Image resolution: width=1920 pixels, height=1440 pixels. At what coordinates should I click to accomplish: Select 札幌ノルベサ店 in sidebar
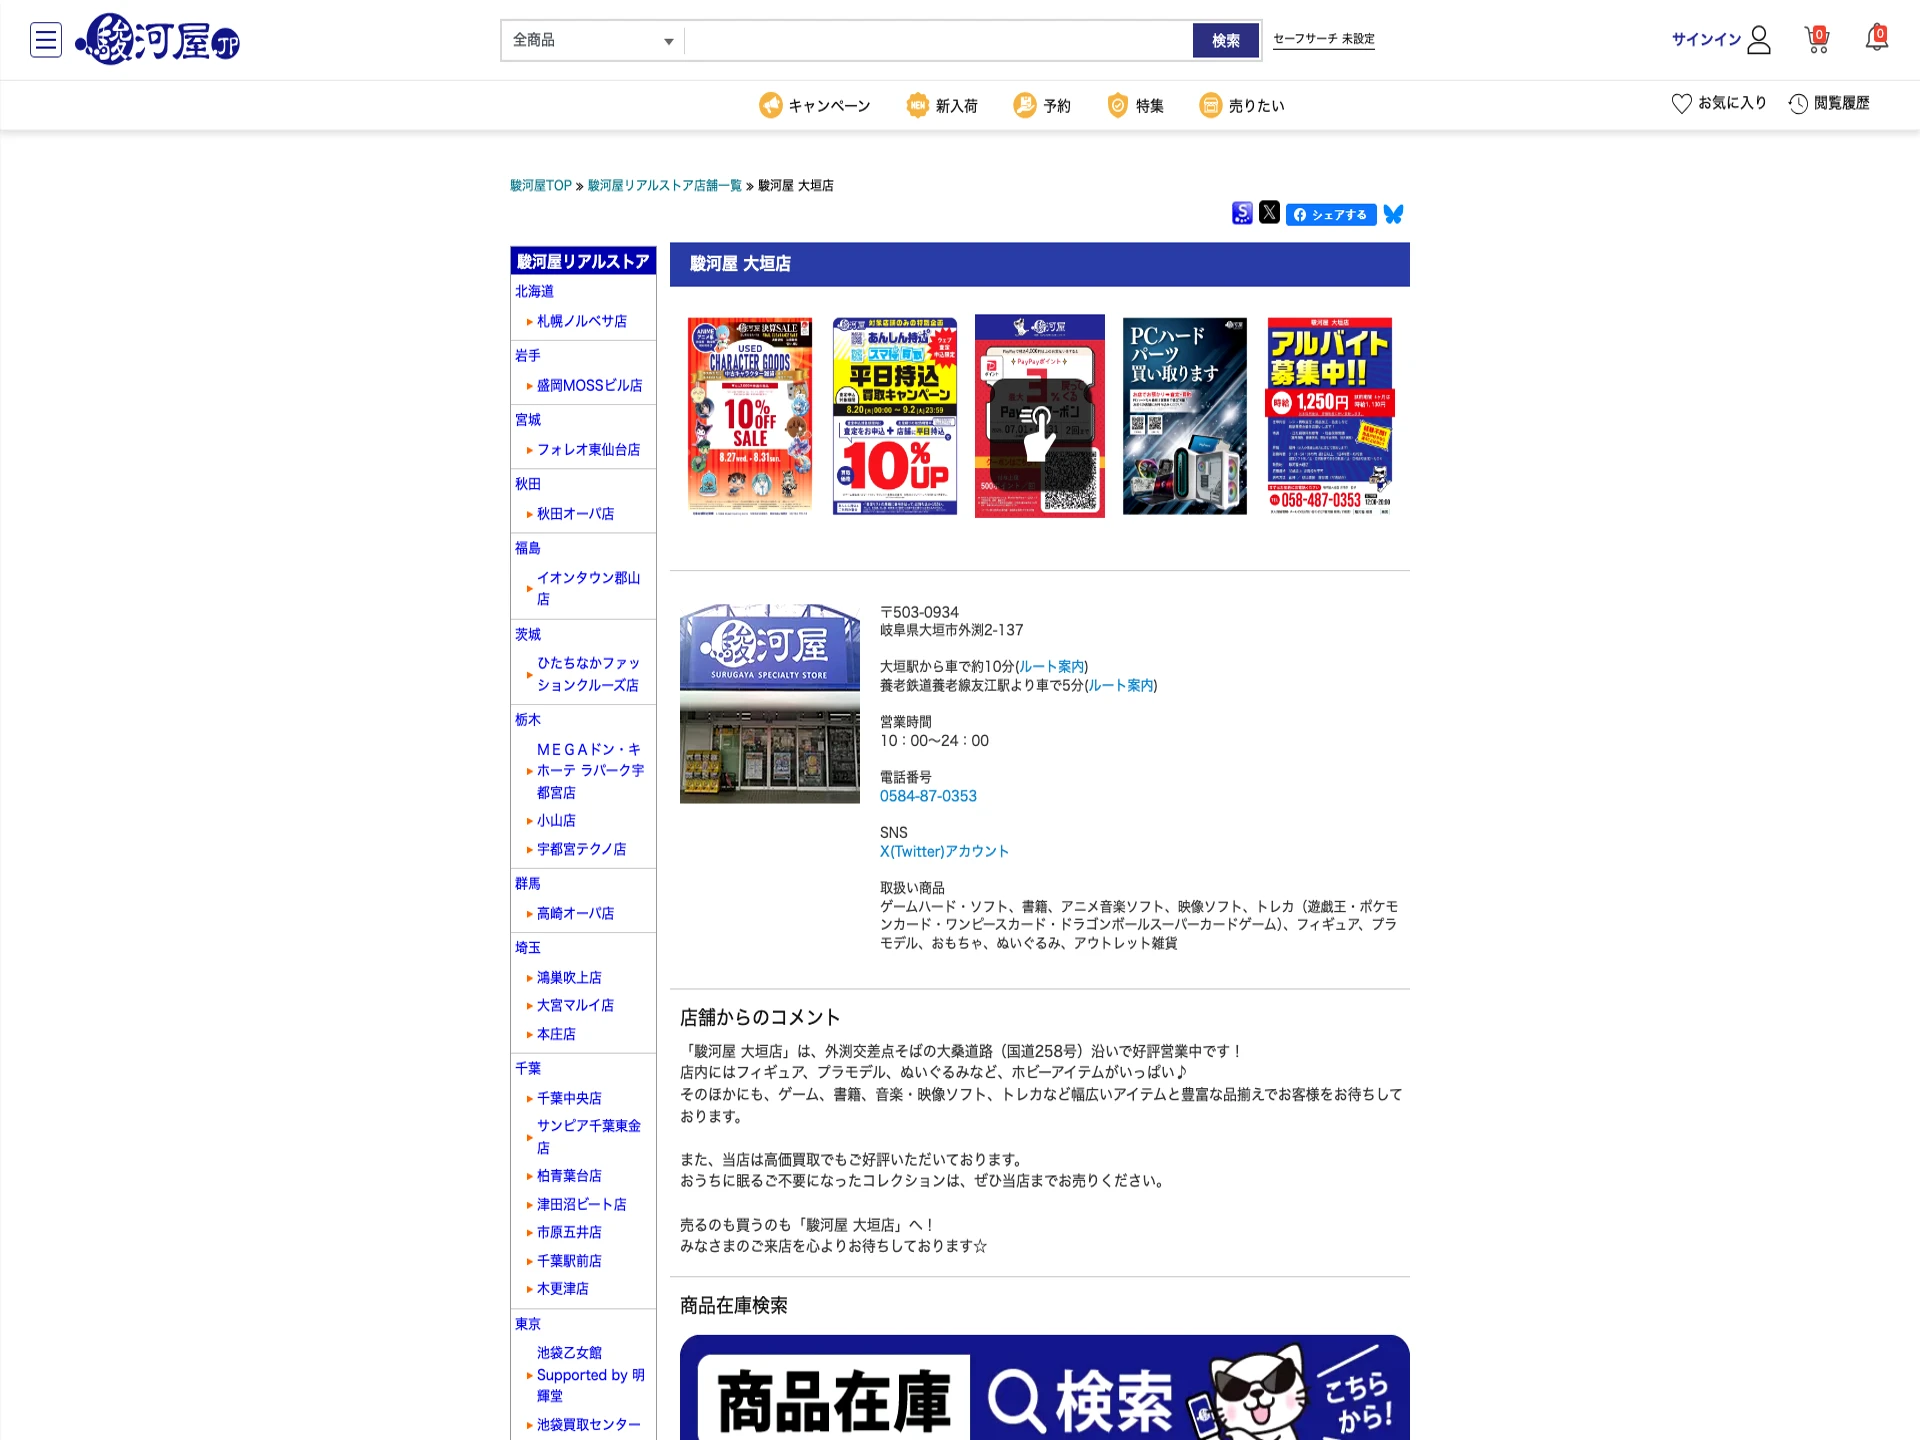582,321
